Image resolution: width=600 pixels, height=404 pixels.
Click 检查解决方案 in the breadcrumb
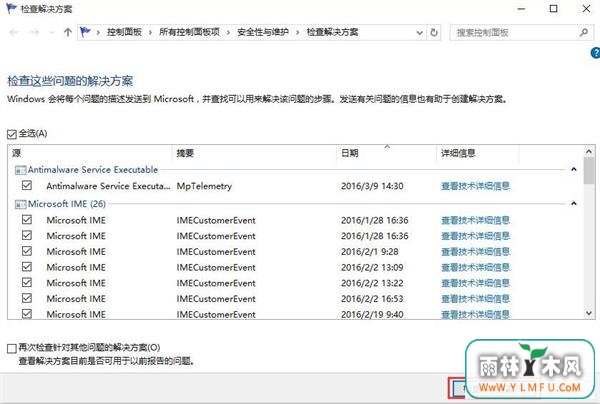pos(332,32)
